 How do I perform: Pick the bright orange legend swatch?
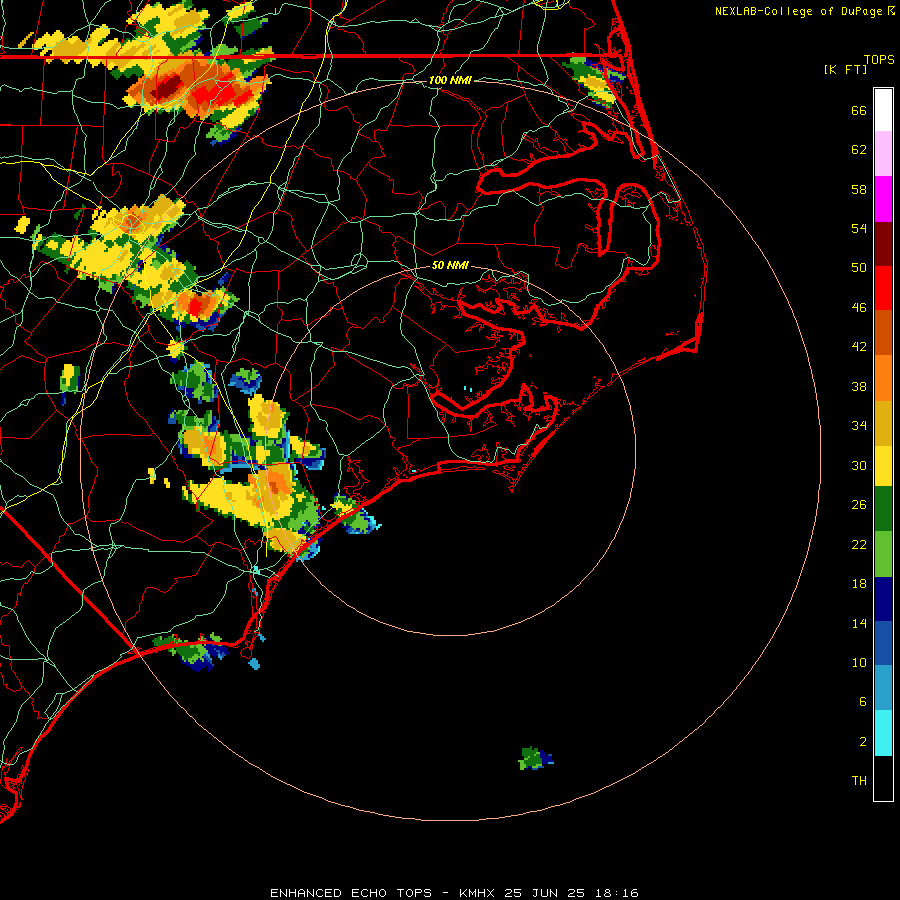[883, 378]
